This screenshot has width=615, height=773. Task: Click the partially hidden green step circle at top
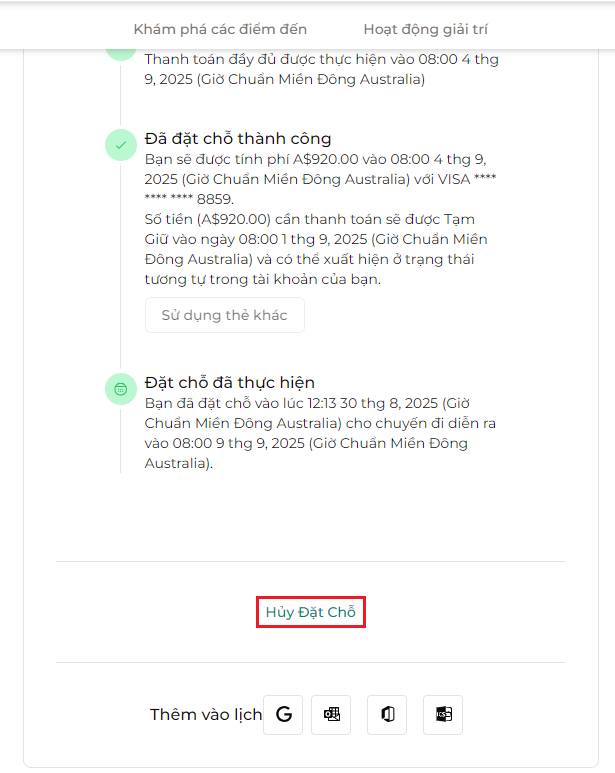pyautogui.click(x=121, y=55)
